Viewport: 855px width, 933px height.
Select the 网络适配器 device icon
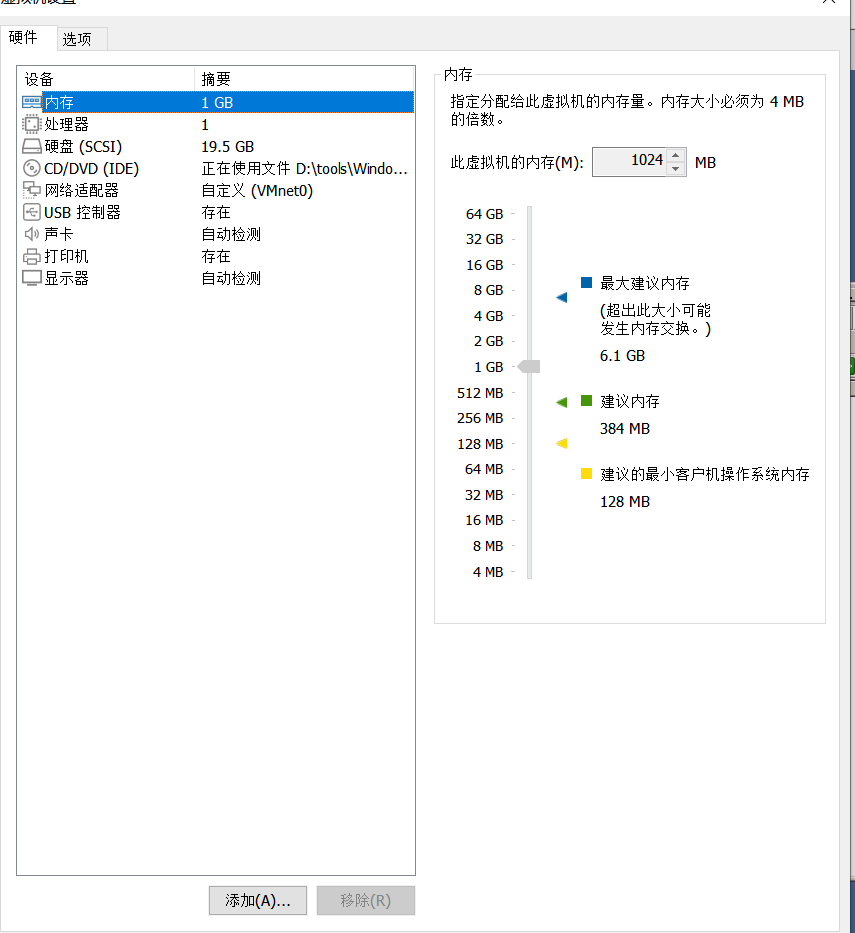pyautogui.click(x=31, y=189)
